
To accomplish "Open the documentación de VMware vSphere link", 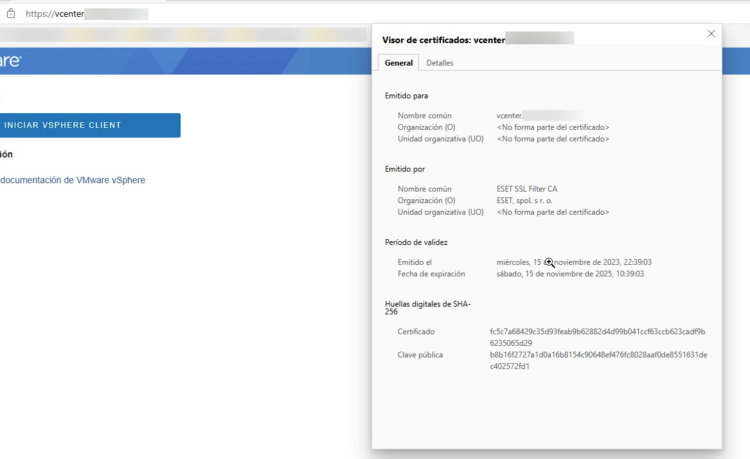I will (73, 180).
